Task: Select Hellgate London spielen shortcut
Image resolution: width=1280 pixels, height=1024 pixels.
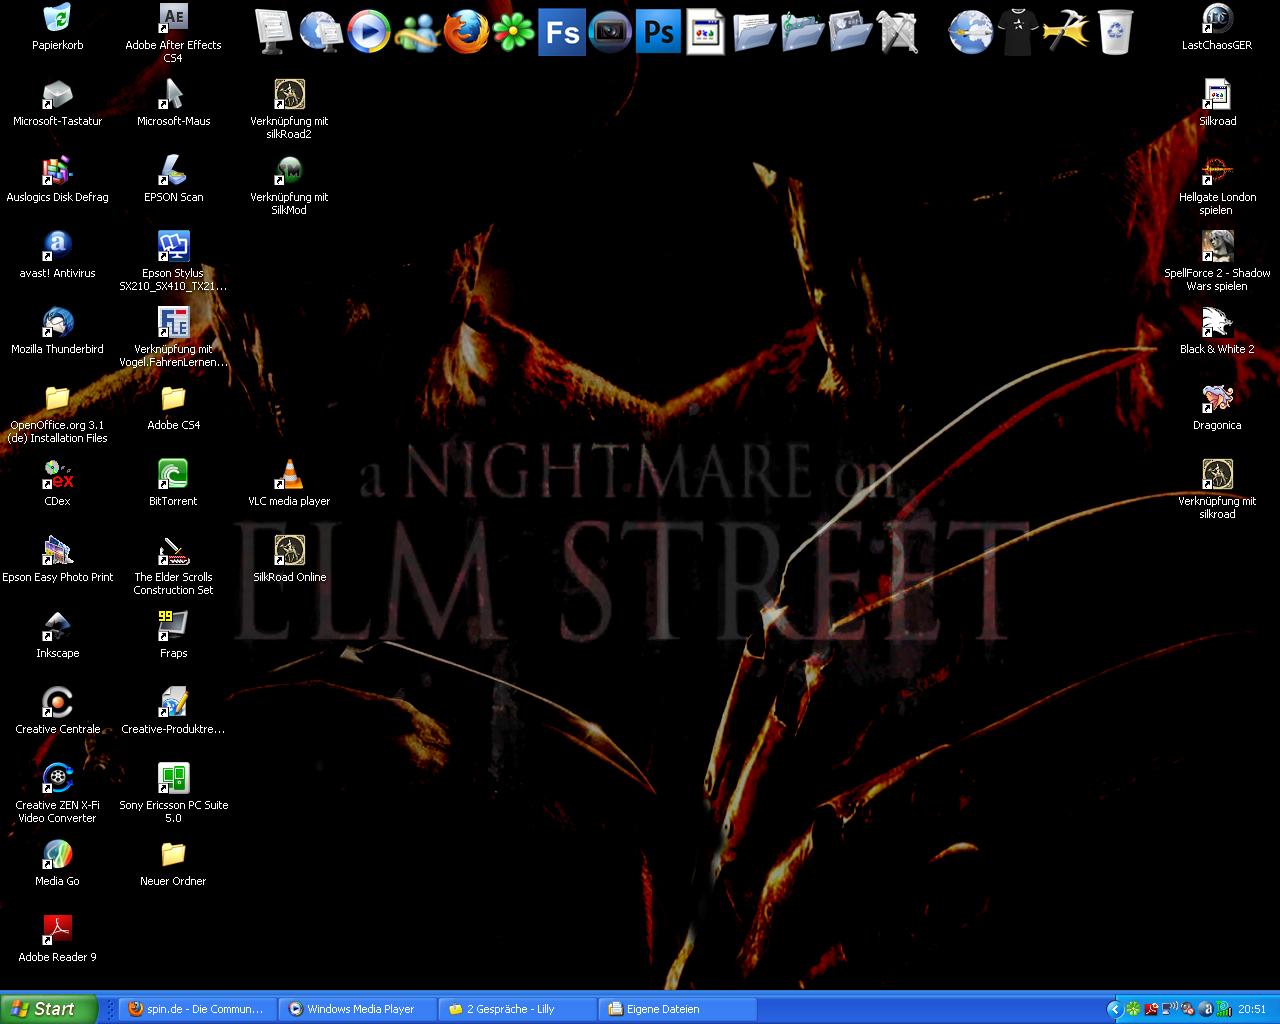Action: (1217, 172)
